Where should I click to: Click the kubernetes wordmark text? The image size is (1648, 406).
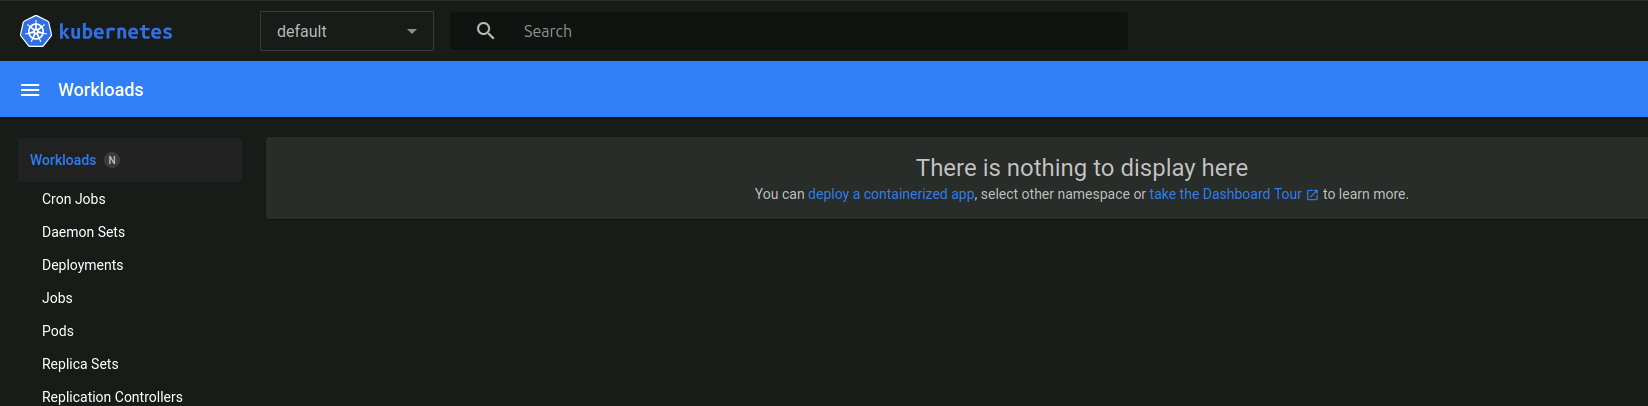pyautogui.click(x=116, y=32)
